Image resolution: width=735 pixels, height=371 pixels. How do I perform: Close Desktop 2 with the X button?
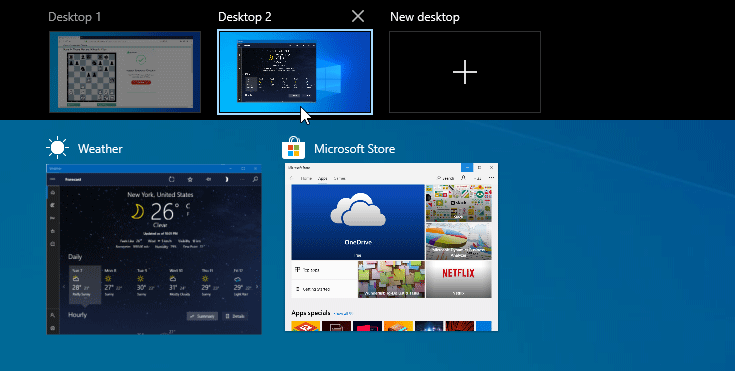point(358,16)
